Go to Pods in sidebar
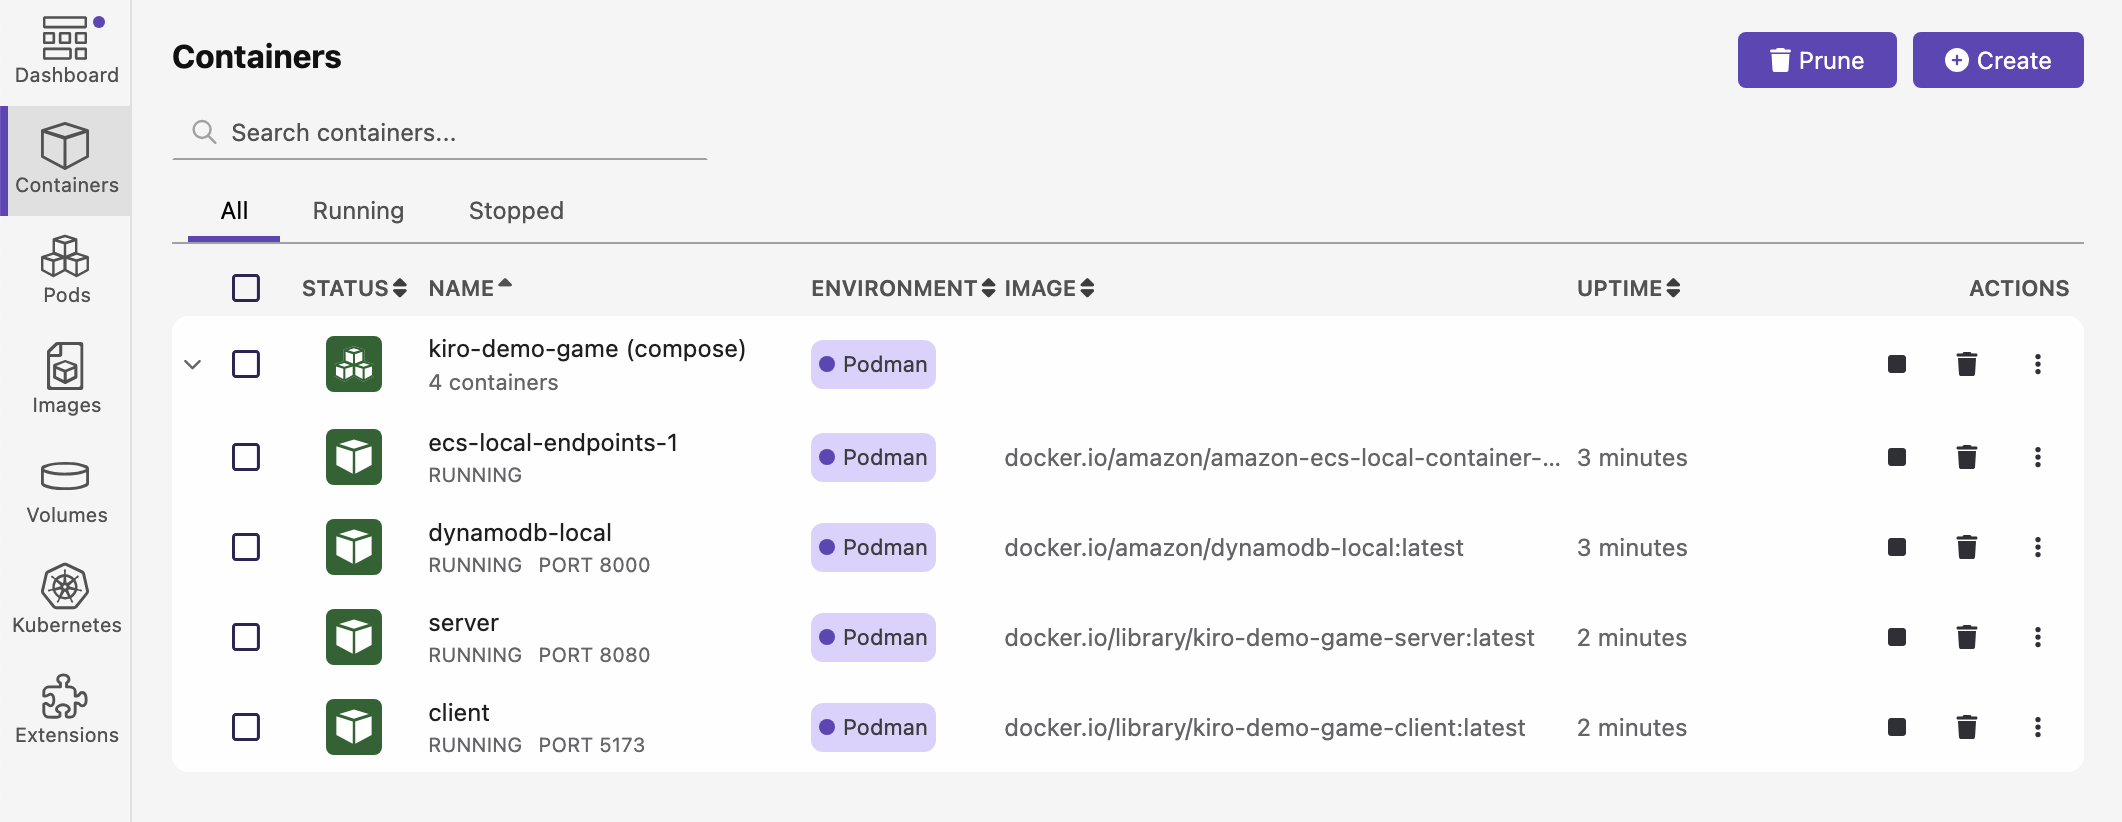The height and width of the screenshot is (822, 2122). [x=66, y=269]
